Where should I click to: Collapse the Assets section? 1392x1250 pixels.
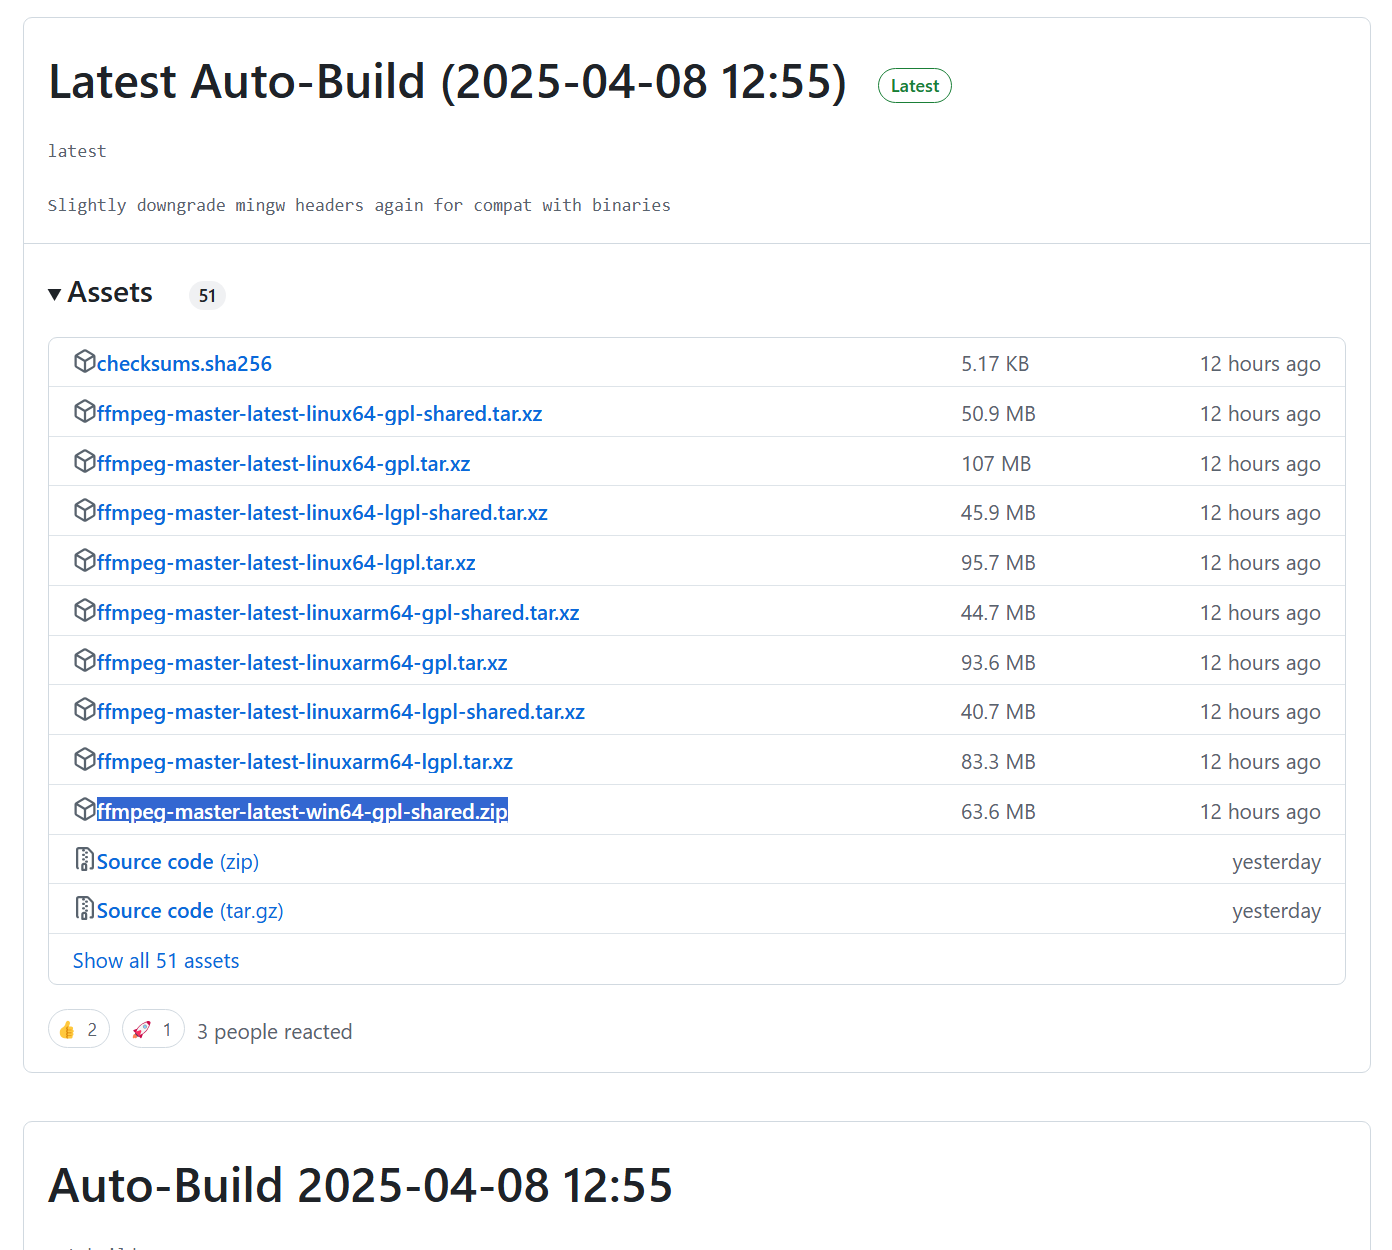(x=101, y=293)
